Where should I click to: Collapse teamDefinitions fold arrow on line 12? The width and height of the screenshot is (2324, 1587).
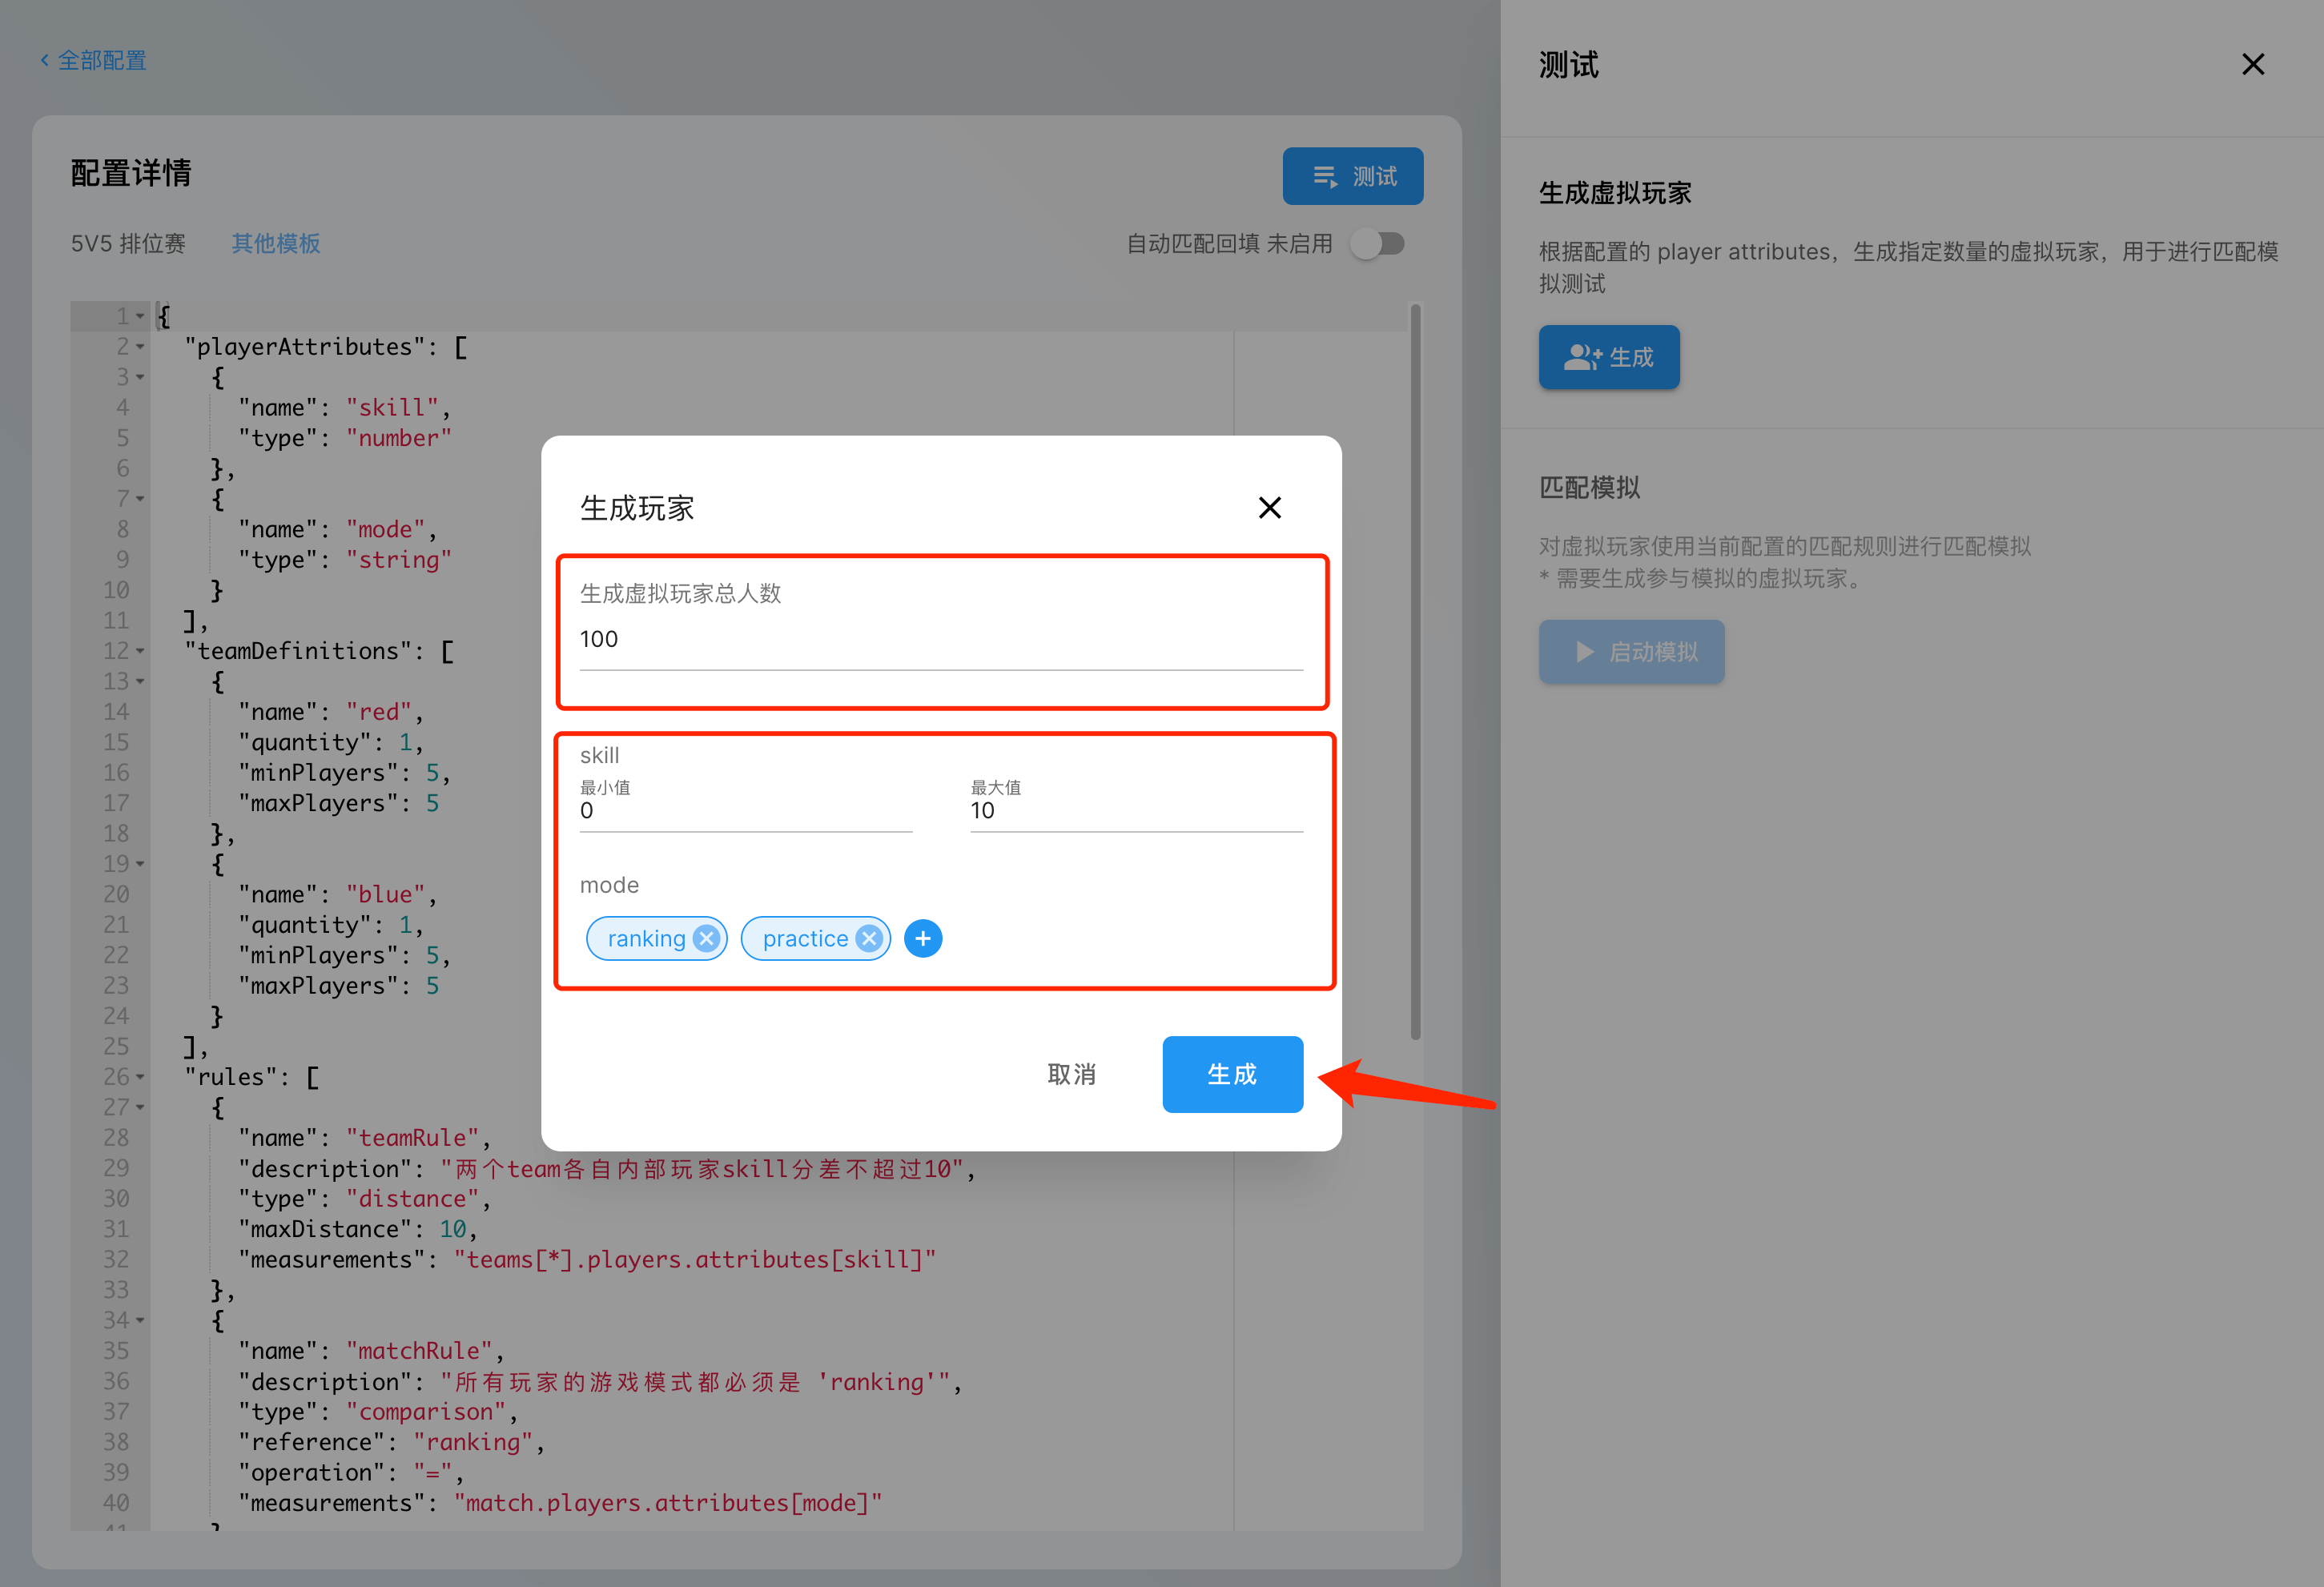pyautogui.click(x=140, y=651)
